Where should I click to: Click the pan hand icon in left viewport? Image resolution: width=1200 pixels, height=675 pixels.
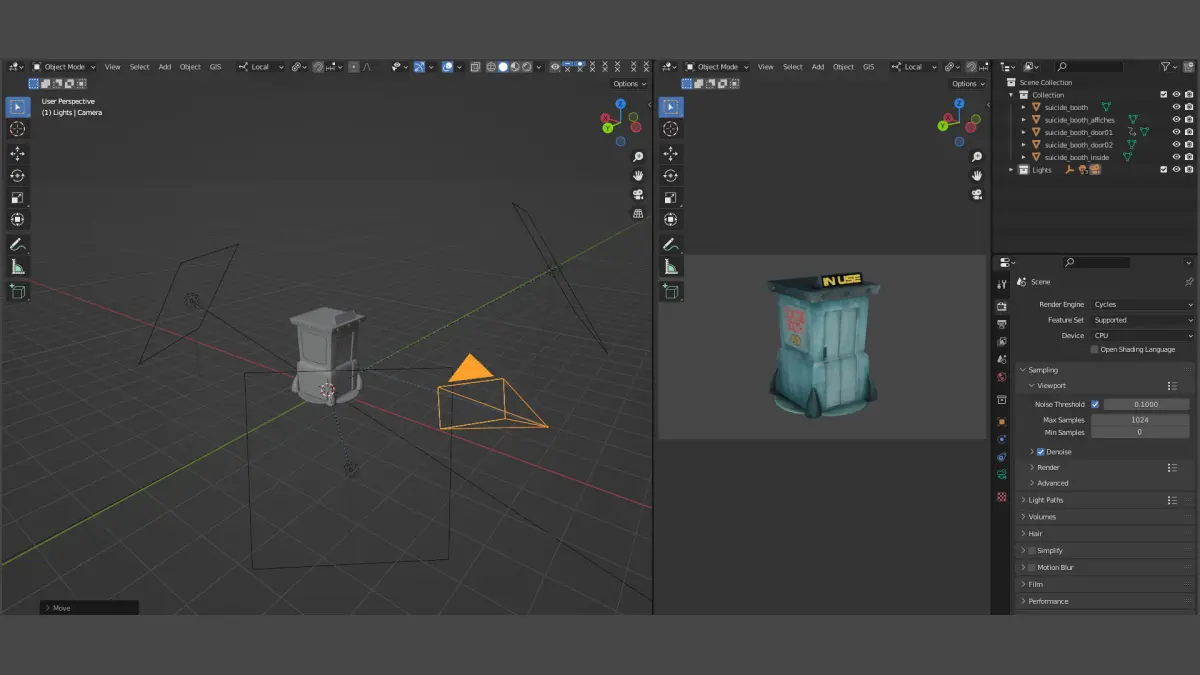pos(638,176)
